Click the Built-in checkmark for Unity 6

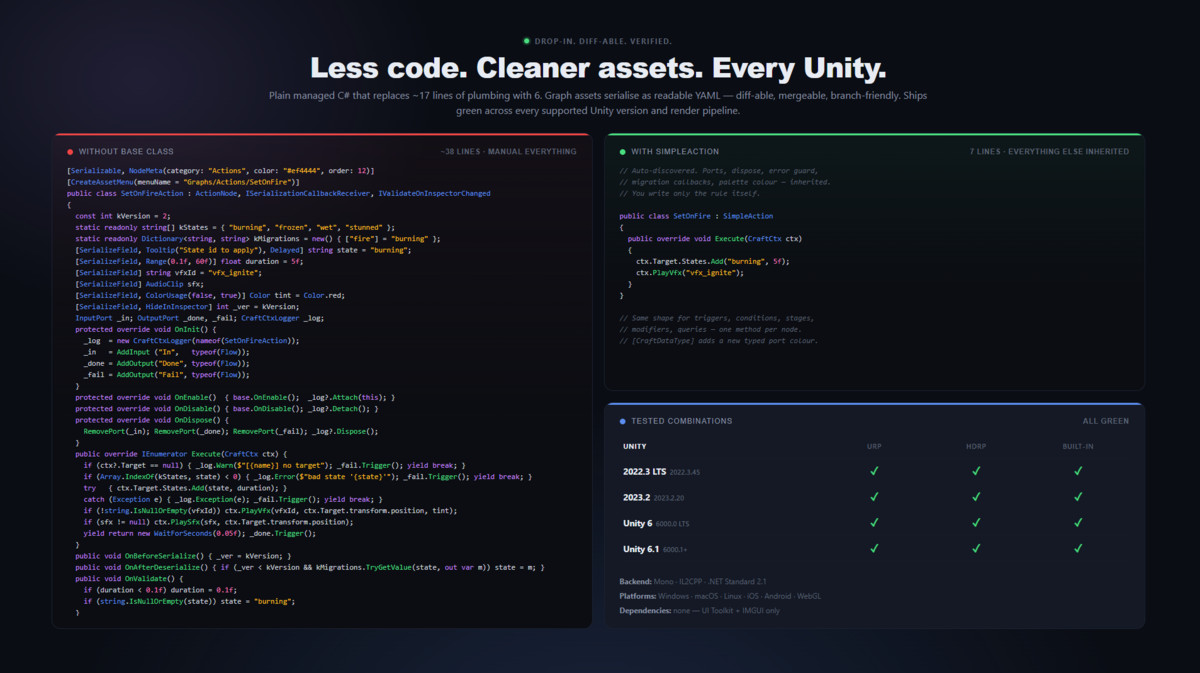[1078, 522]
